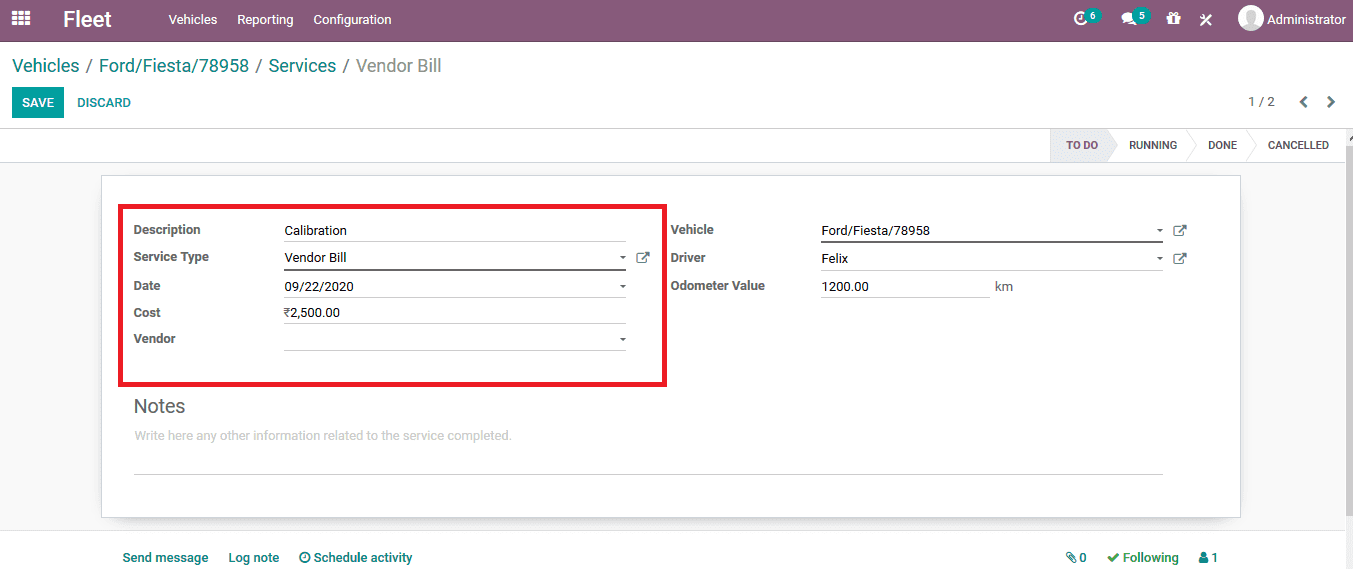
Task: Open the Vehicles menu
Action: click(x=193, y=20)
